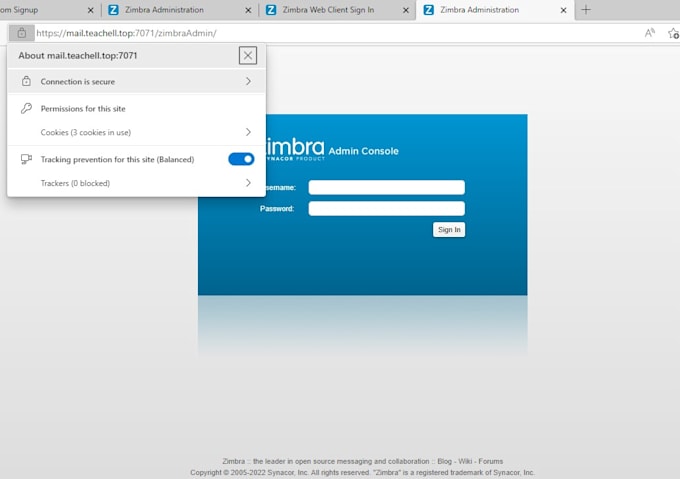Image resolution: width=680 pixels, height=479 pixels.
Task: Click the lock icon beside Connection is secure
Action: [x=26, y=81]
